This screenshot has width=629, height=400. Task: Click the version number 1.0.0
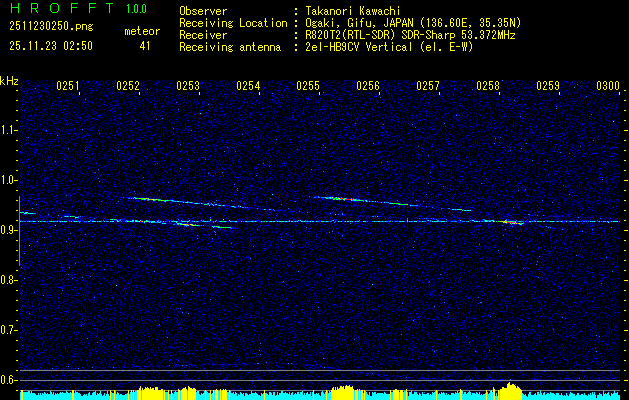[136, 9]
